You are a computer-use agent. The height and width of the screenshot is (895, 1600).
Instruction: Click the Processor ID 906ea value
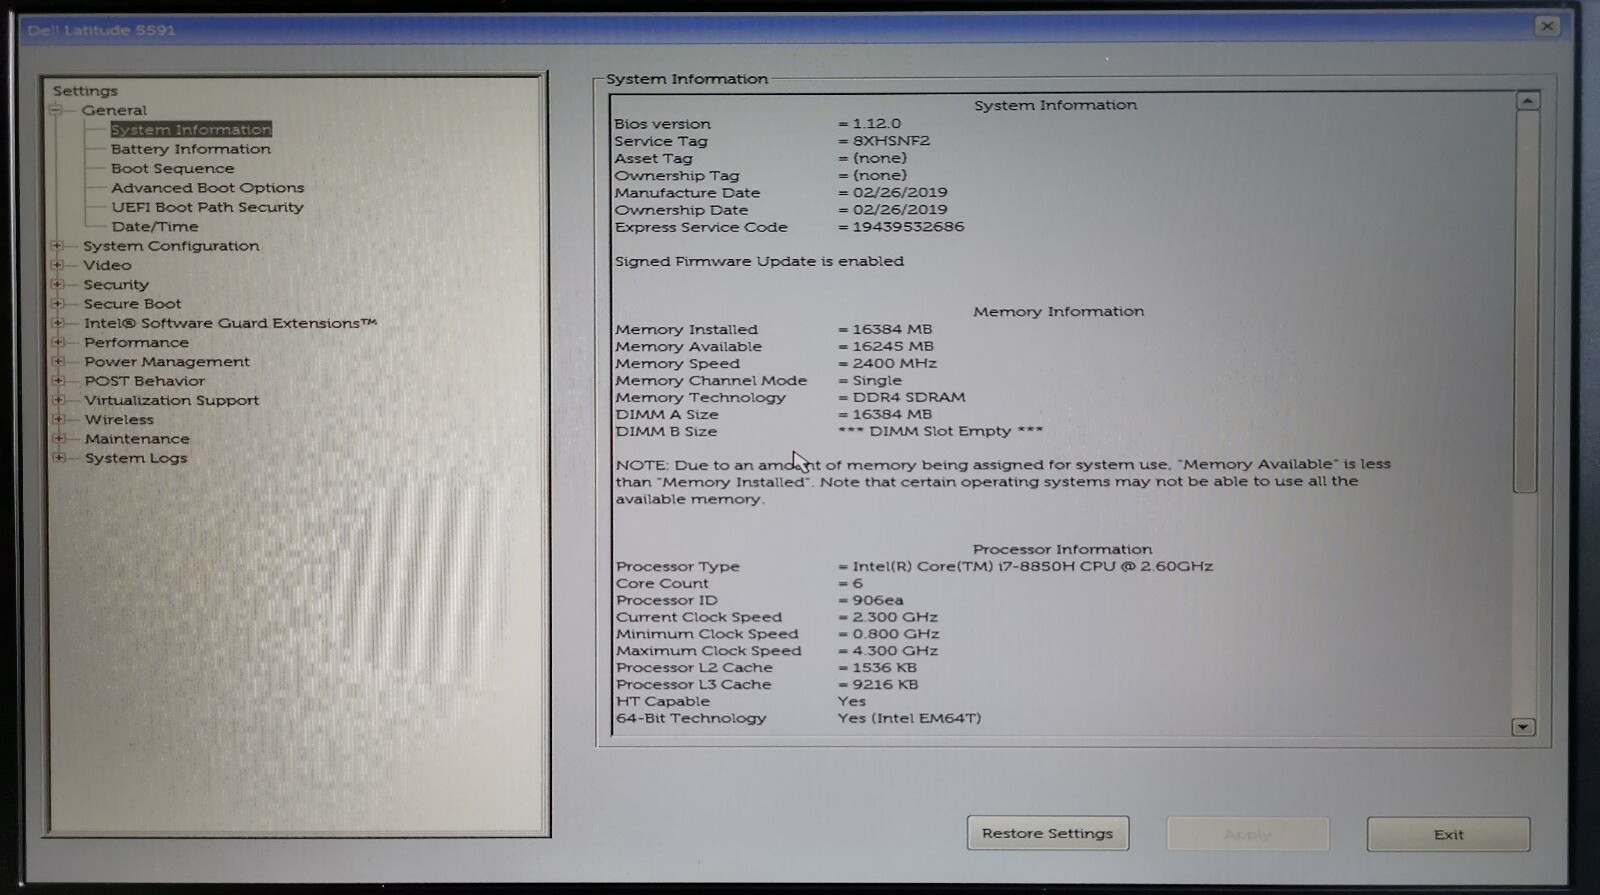pyautogui.click(x=878, y=600)
